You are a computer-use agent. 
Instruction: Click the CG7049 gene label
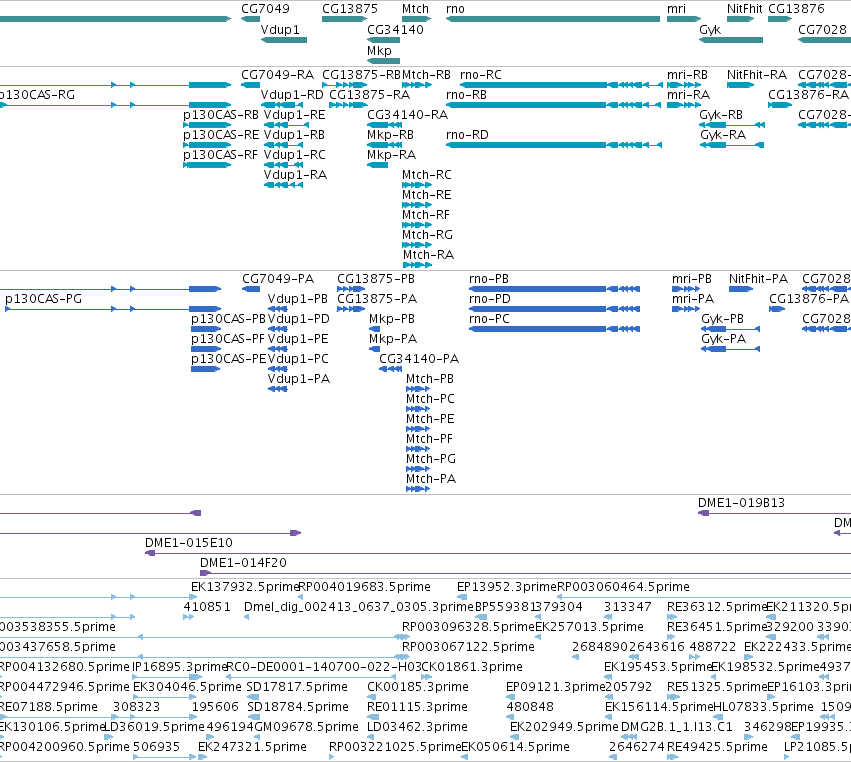tap(265, 9)
